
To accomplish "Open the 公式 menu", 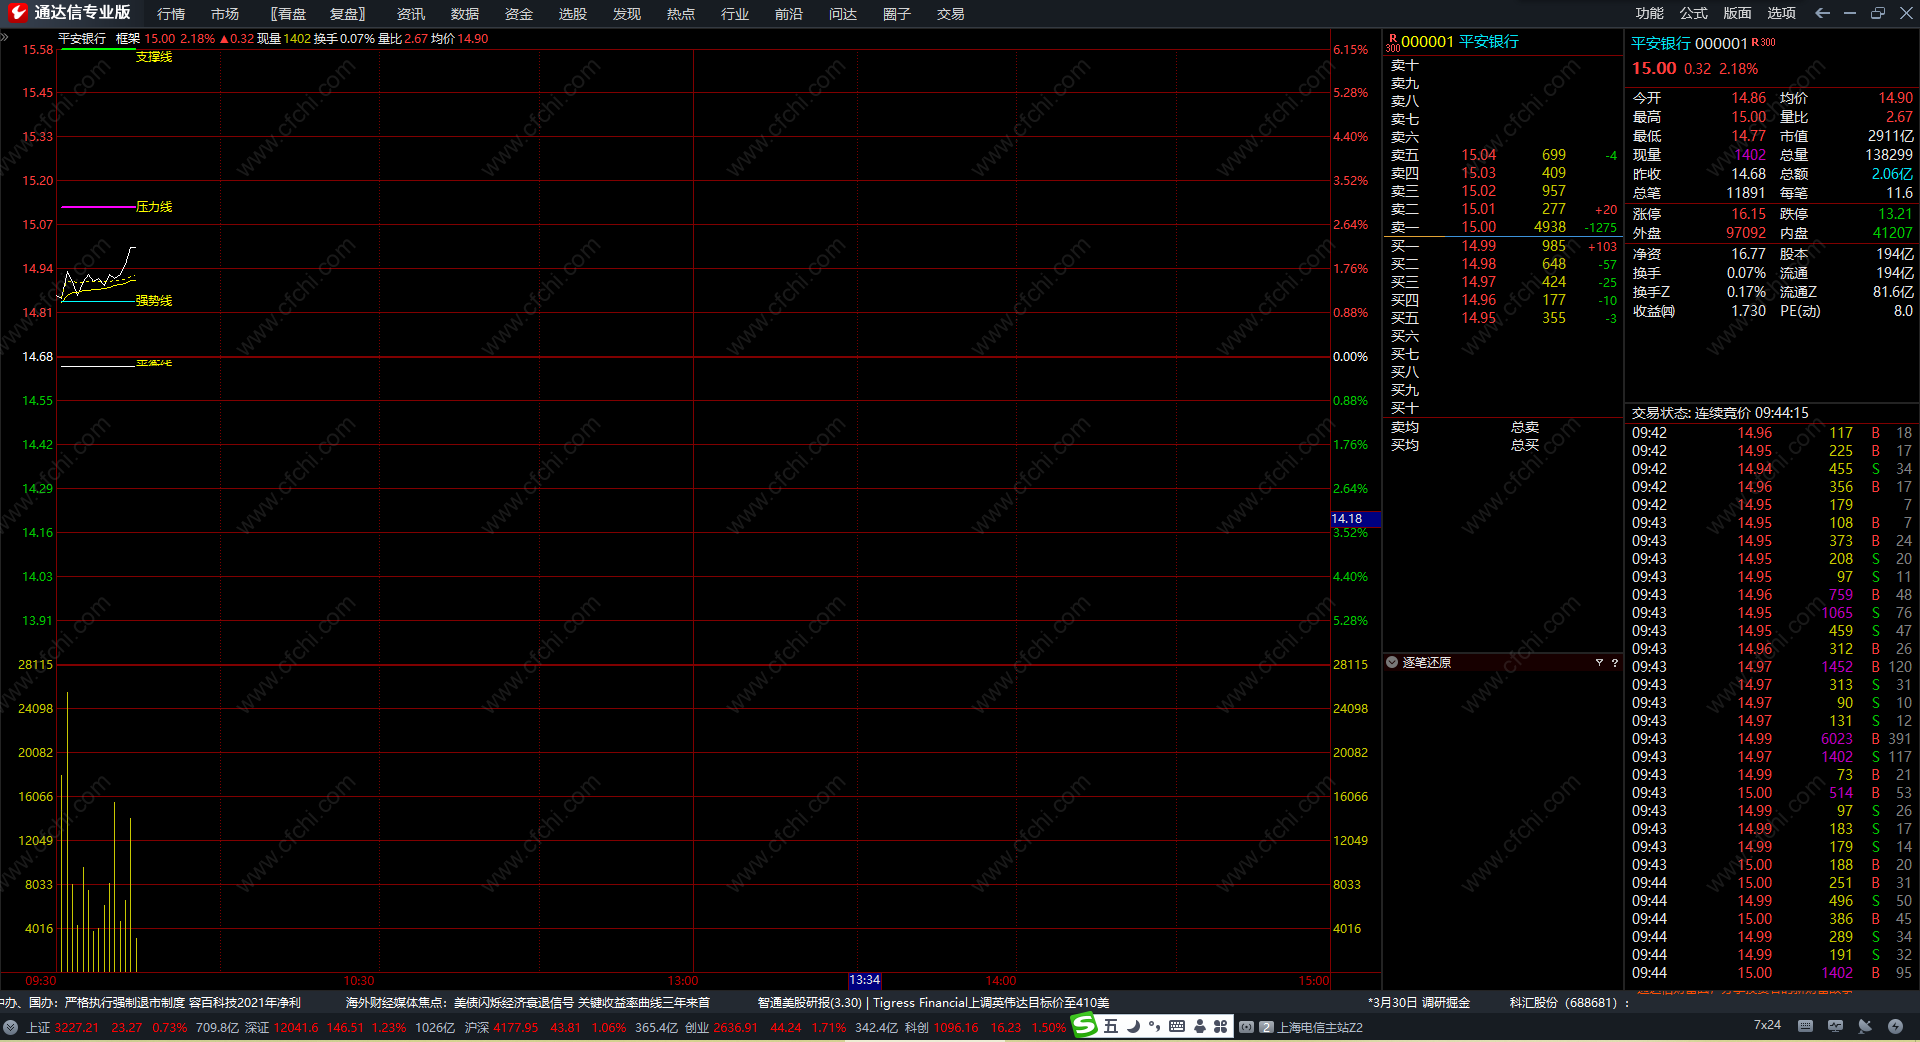I will [x=1694, y=13].
